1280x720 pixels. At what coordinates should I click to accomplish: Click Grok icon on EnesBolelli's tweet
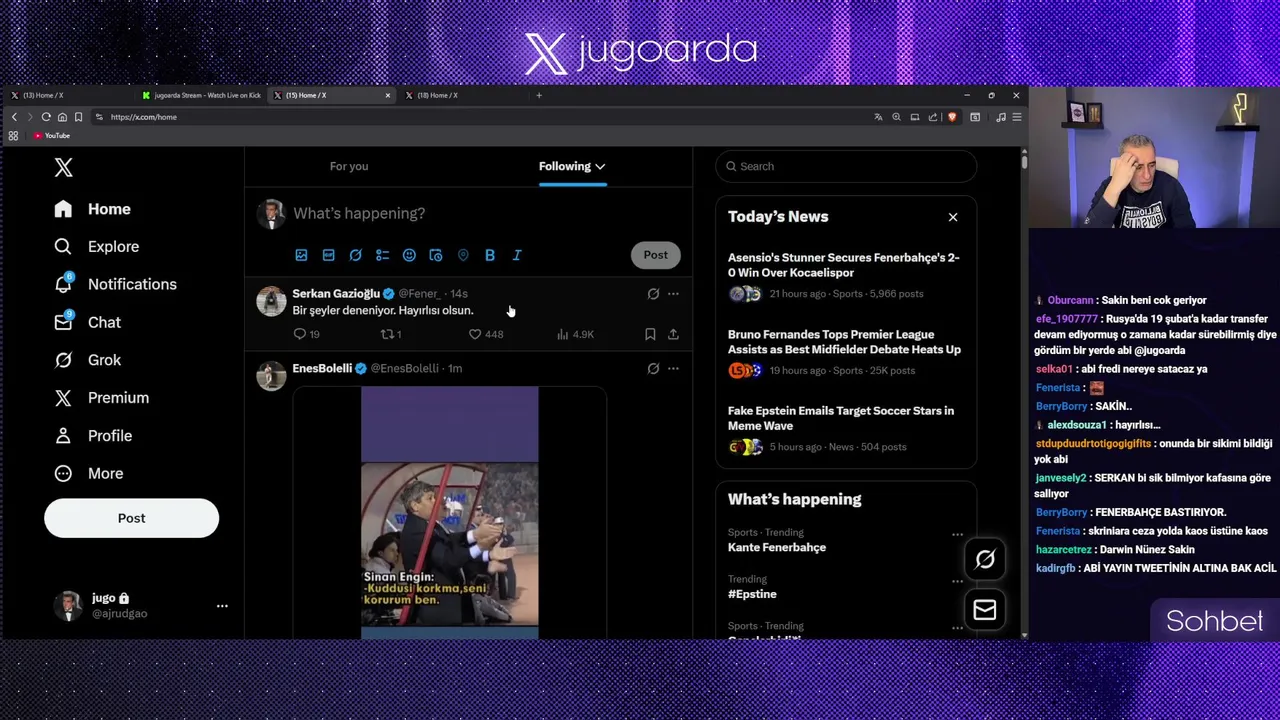pos(653,369)
